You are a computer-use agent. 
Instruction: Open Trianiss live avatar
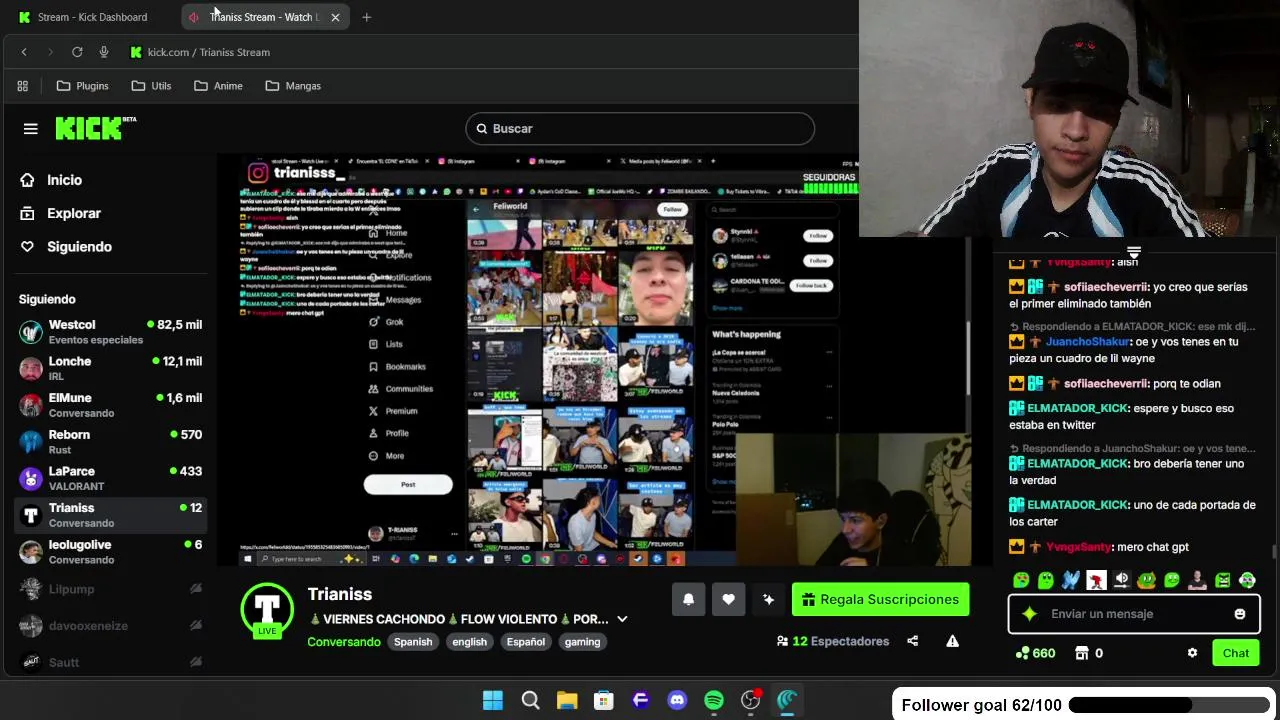pyautogui.click(x=267, y=608)
